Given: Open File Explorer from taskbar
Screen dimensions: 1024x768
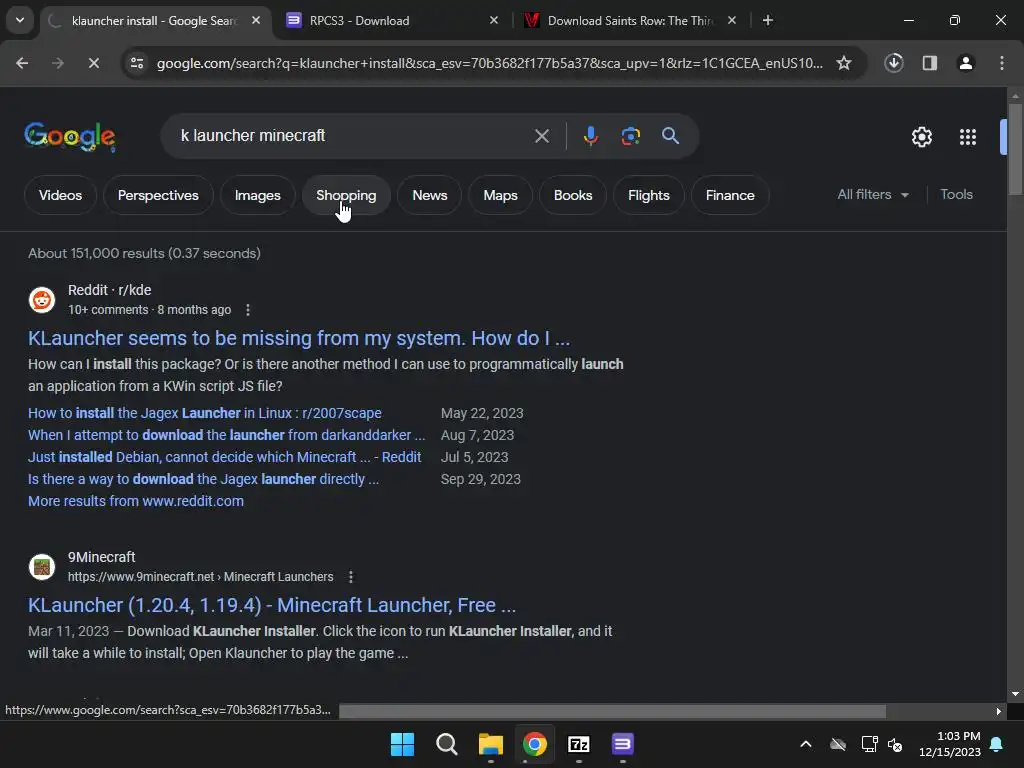Looking at the screenshot, I should point(490,744).
